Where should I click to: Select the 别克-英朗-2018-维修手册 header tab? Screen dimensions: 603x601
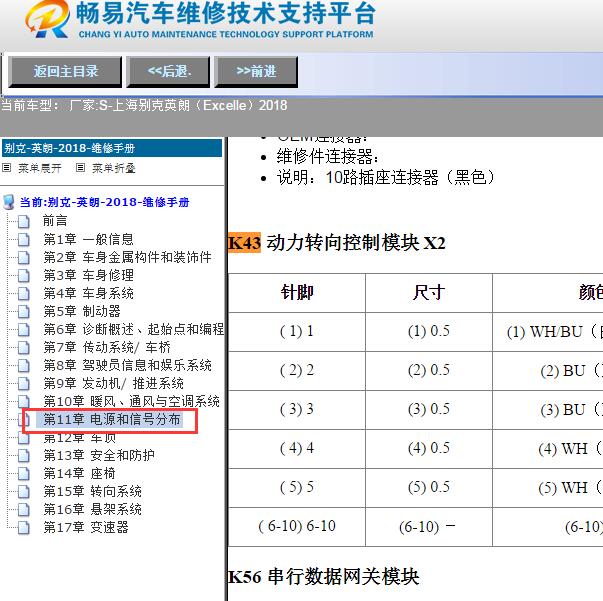(112, 148)
